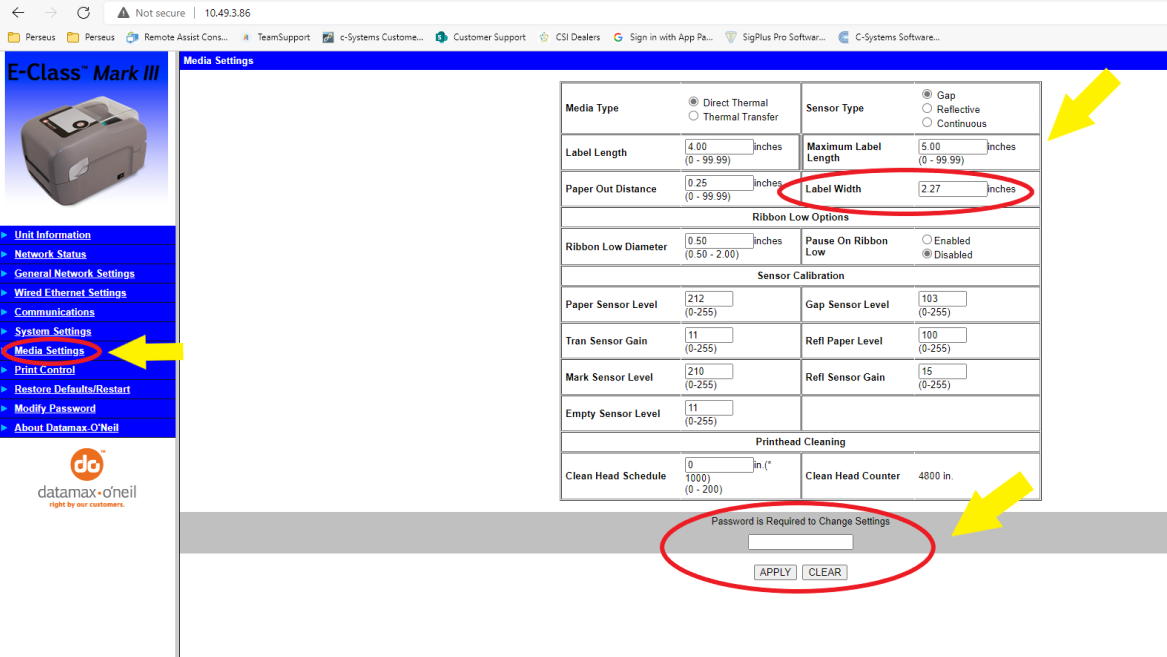Reload the page with browser refresh icon
The image size is (1167, 657).
pyautogui.click(x=83, y=13)
